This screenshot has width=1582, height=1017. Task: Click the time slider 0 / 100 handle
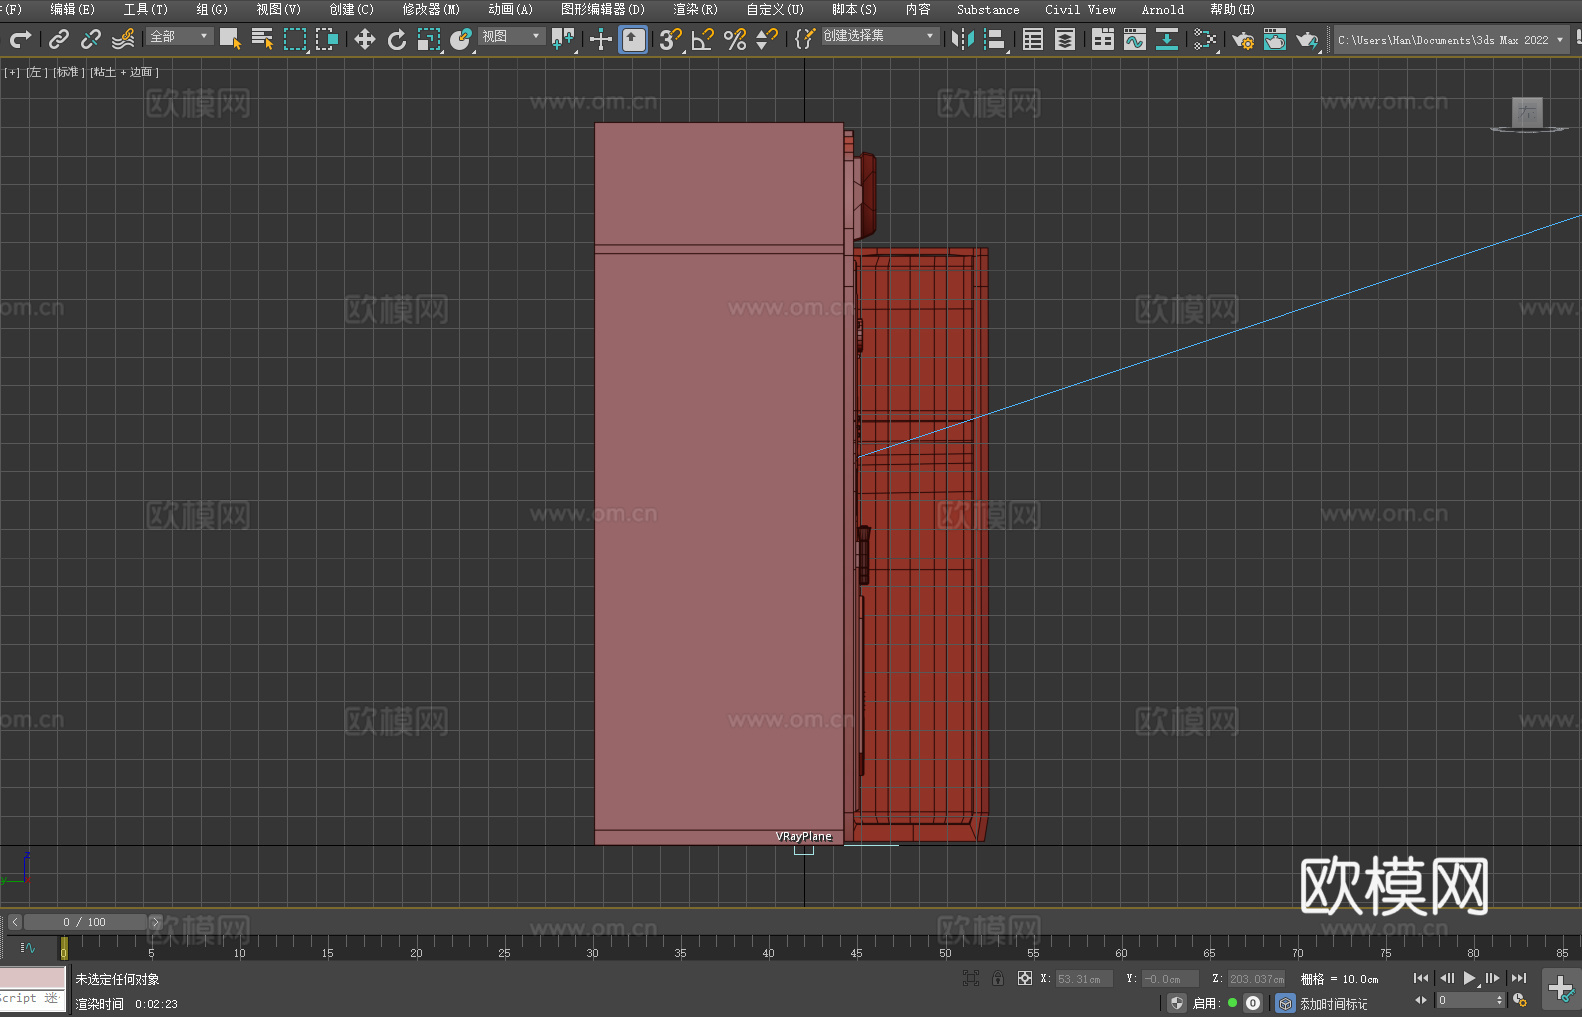85,922
